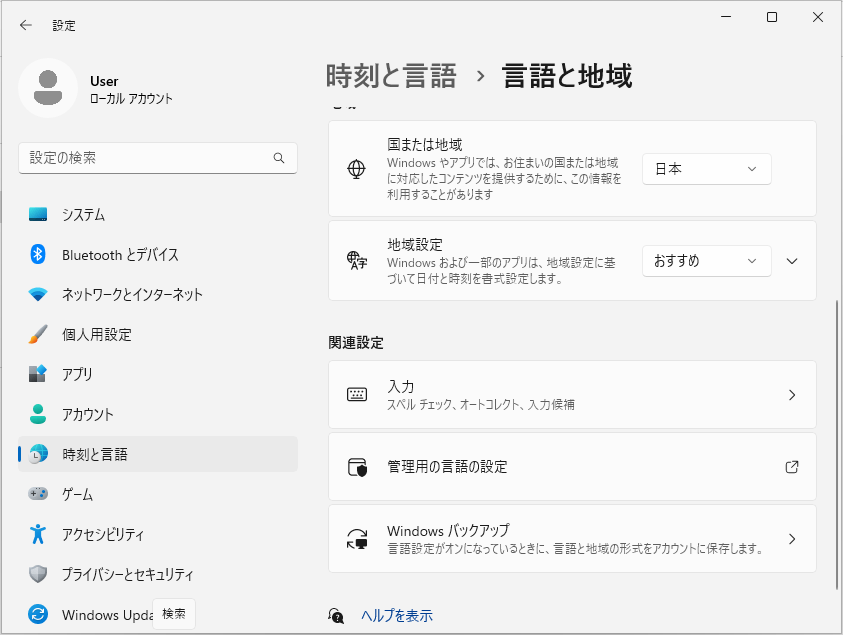
Task: Click the アプリ icon in sidebar
Action: (x=38, y=374)
